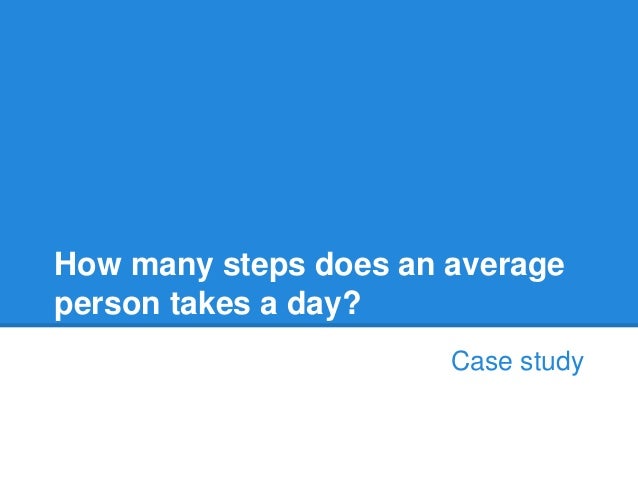Click the white area left of "Case study"

[224, 361]
